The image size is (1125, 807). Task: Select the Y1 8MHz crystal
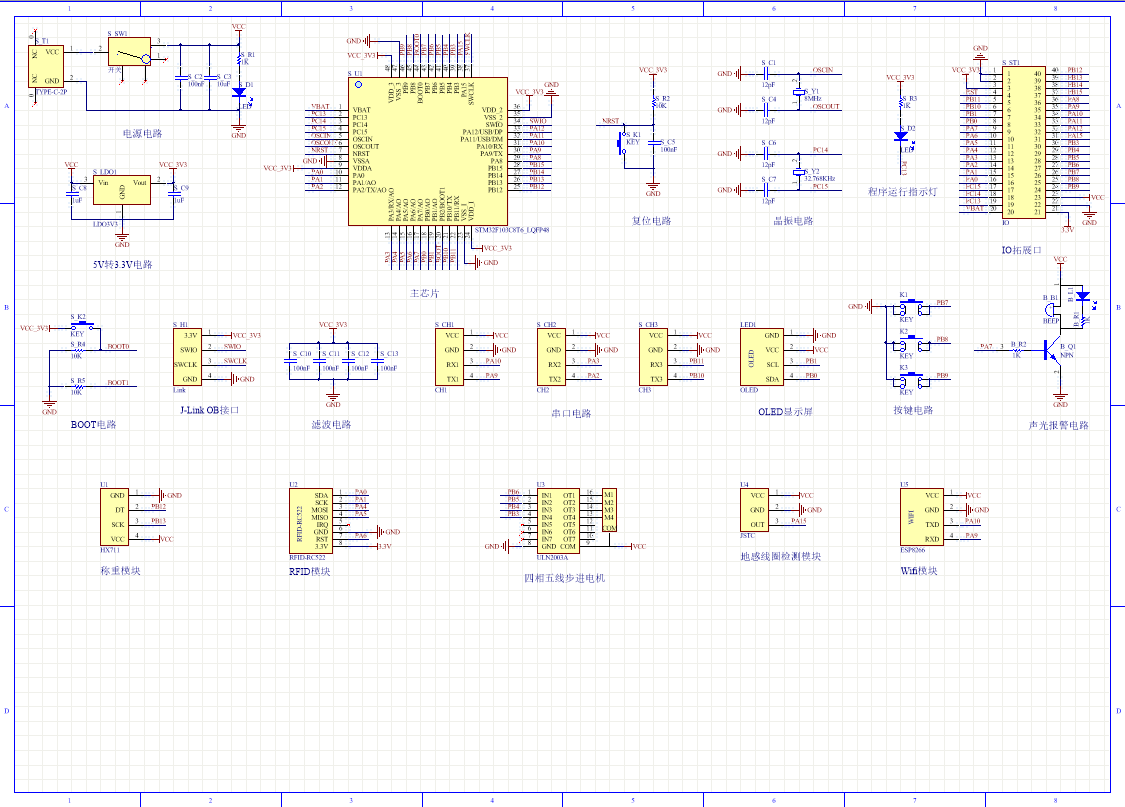click(x=799, y=93)
